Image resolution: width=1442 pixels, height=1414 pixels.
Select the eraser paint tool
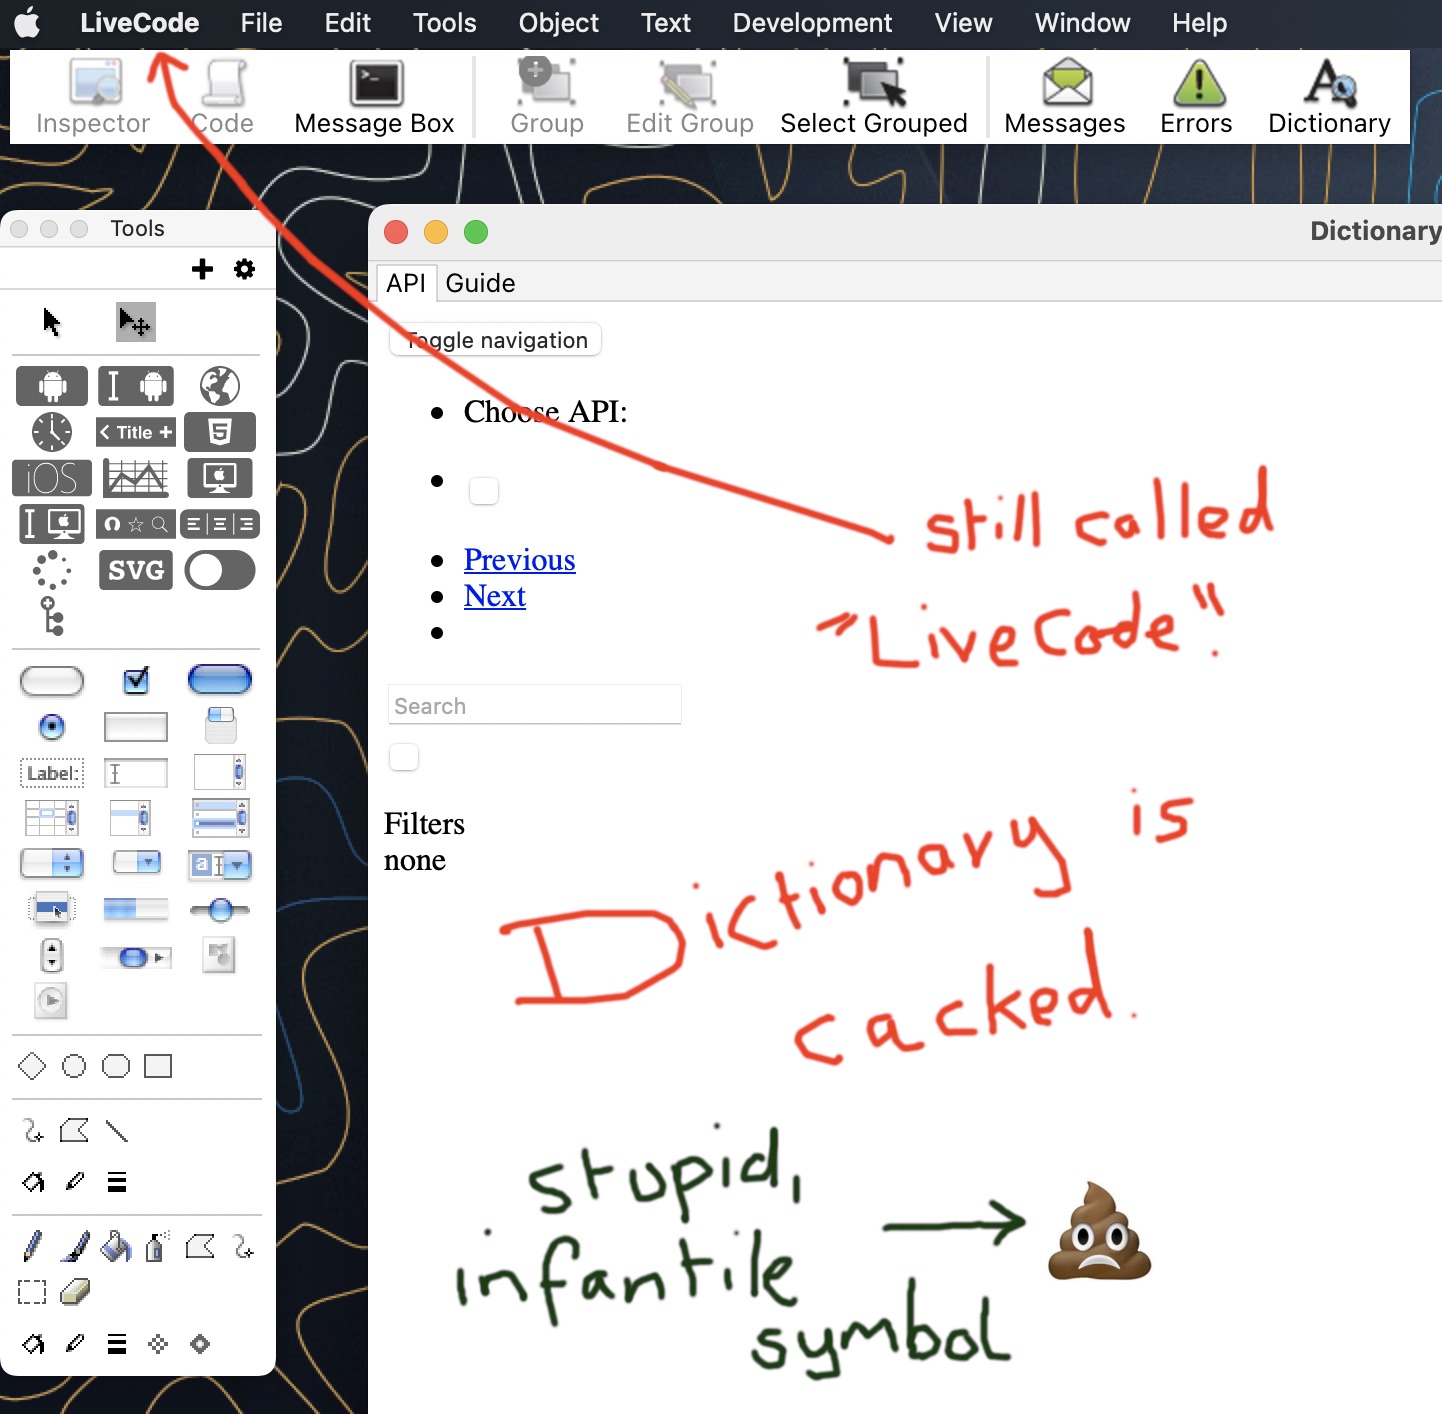click(x=75, y=1292)
